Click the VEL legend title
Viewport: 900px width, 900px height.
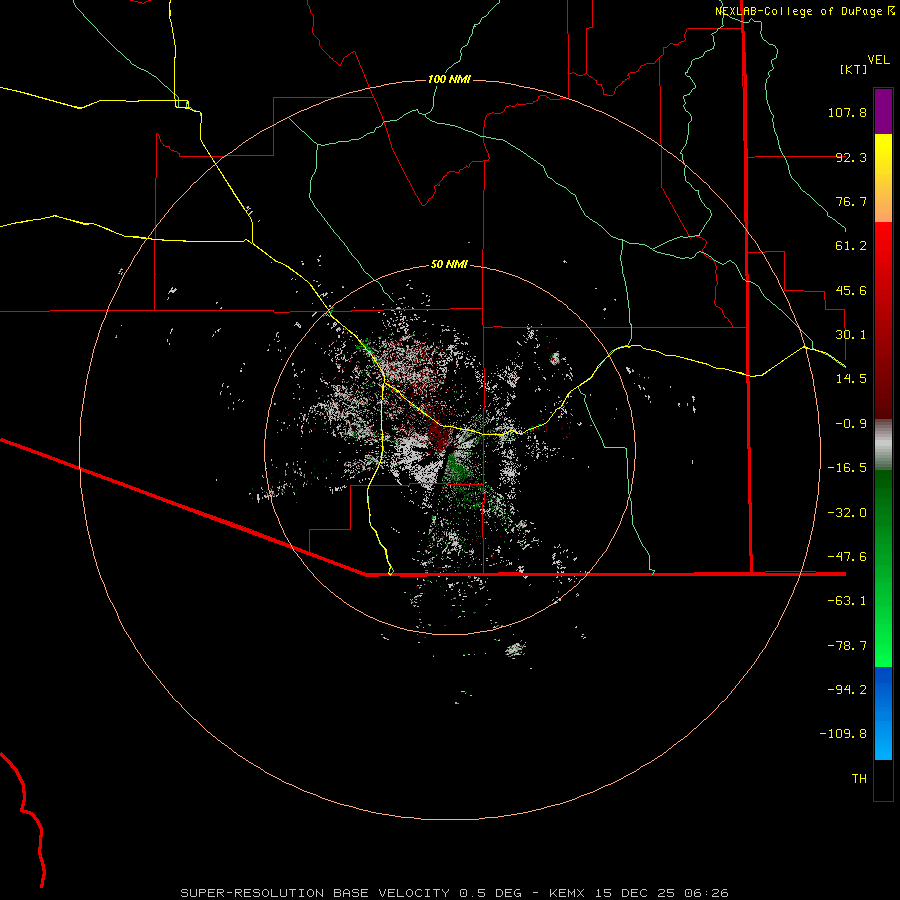point(878,60)
